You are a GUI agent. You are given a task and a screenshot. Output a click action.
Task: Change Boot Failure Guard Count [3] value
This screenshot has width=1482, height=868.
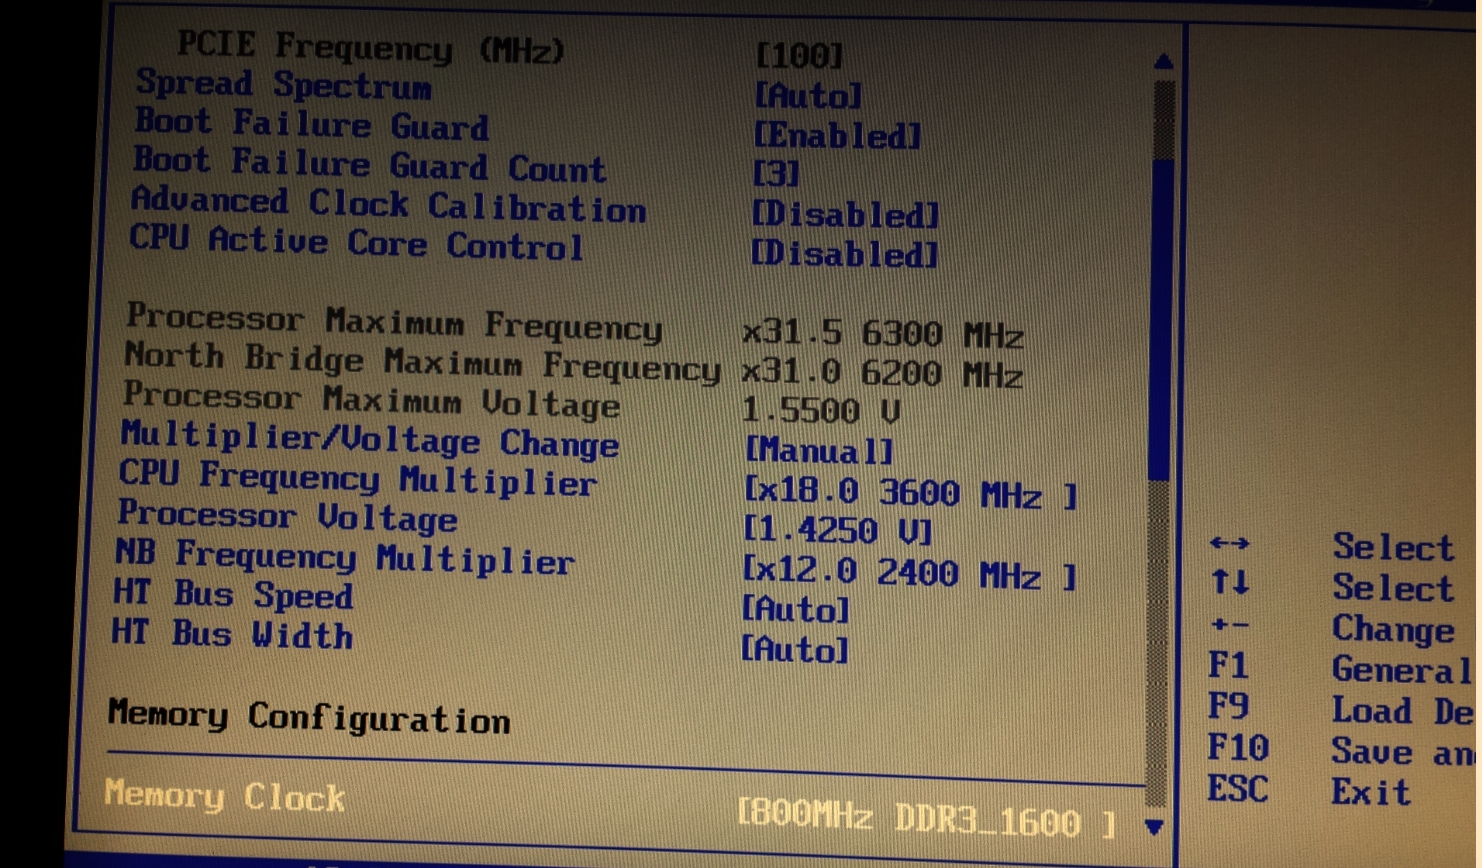click(x=776, y=174)
